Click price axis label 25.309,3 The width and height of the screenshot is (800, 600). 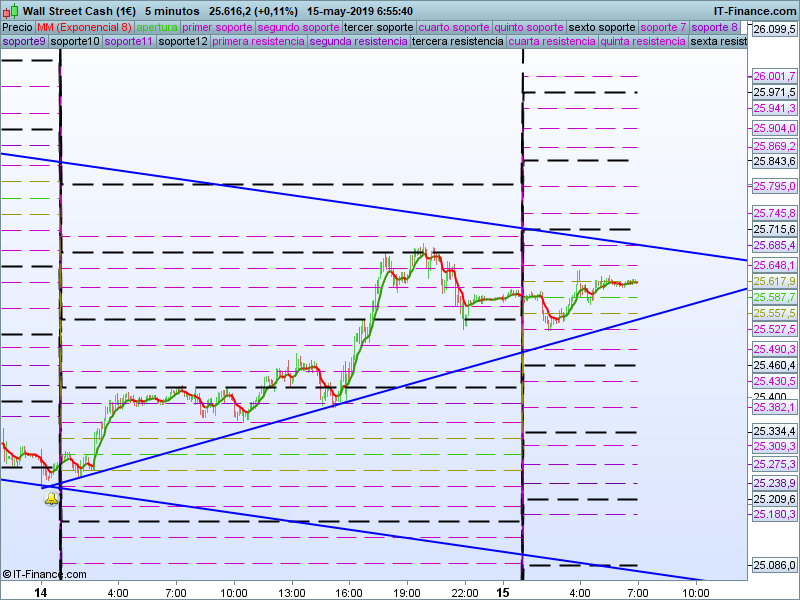click(774, 446)
